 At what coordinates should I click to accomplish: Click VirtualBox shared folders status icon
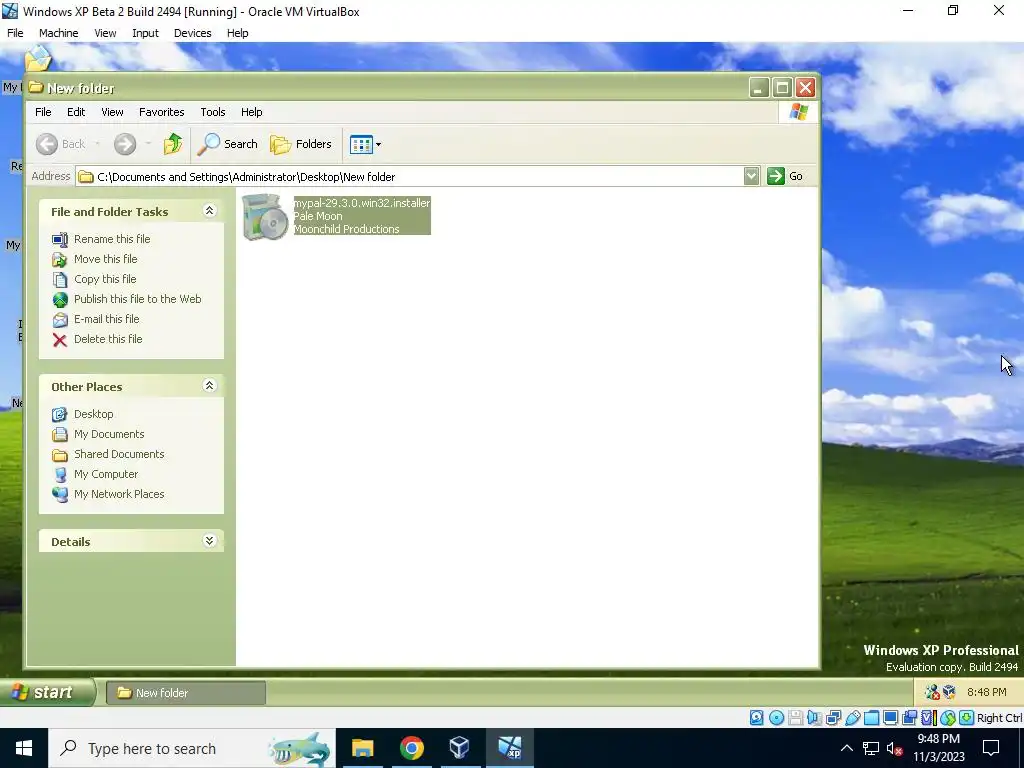point(871,718)
